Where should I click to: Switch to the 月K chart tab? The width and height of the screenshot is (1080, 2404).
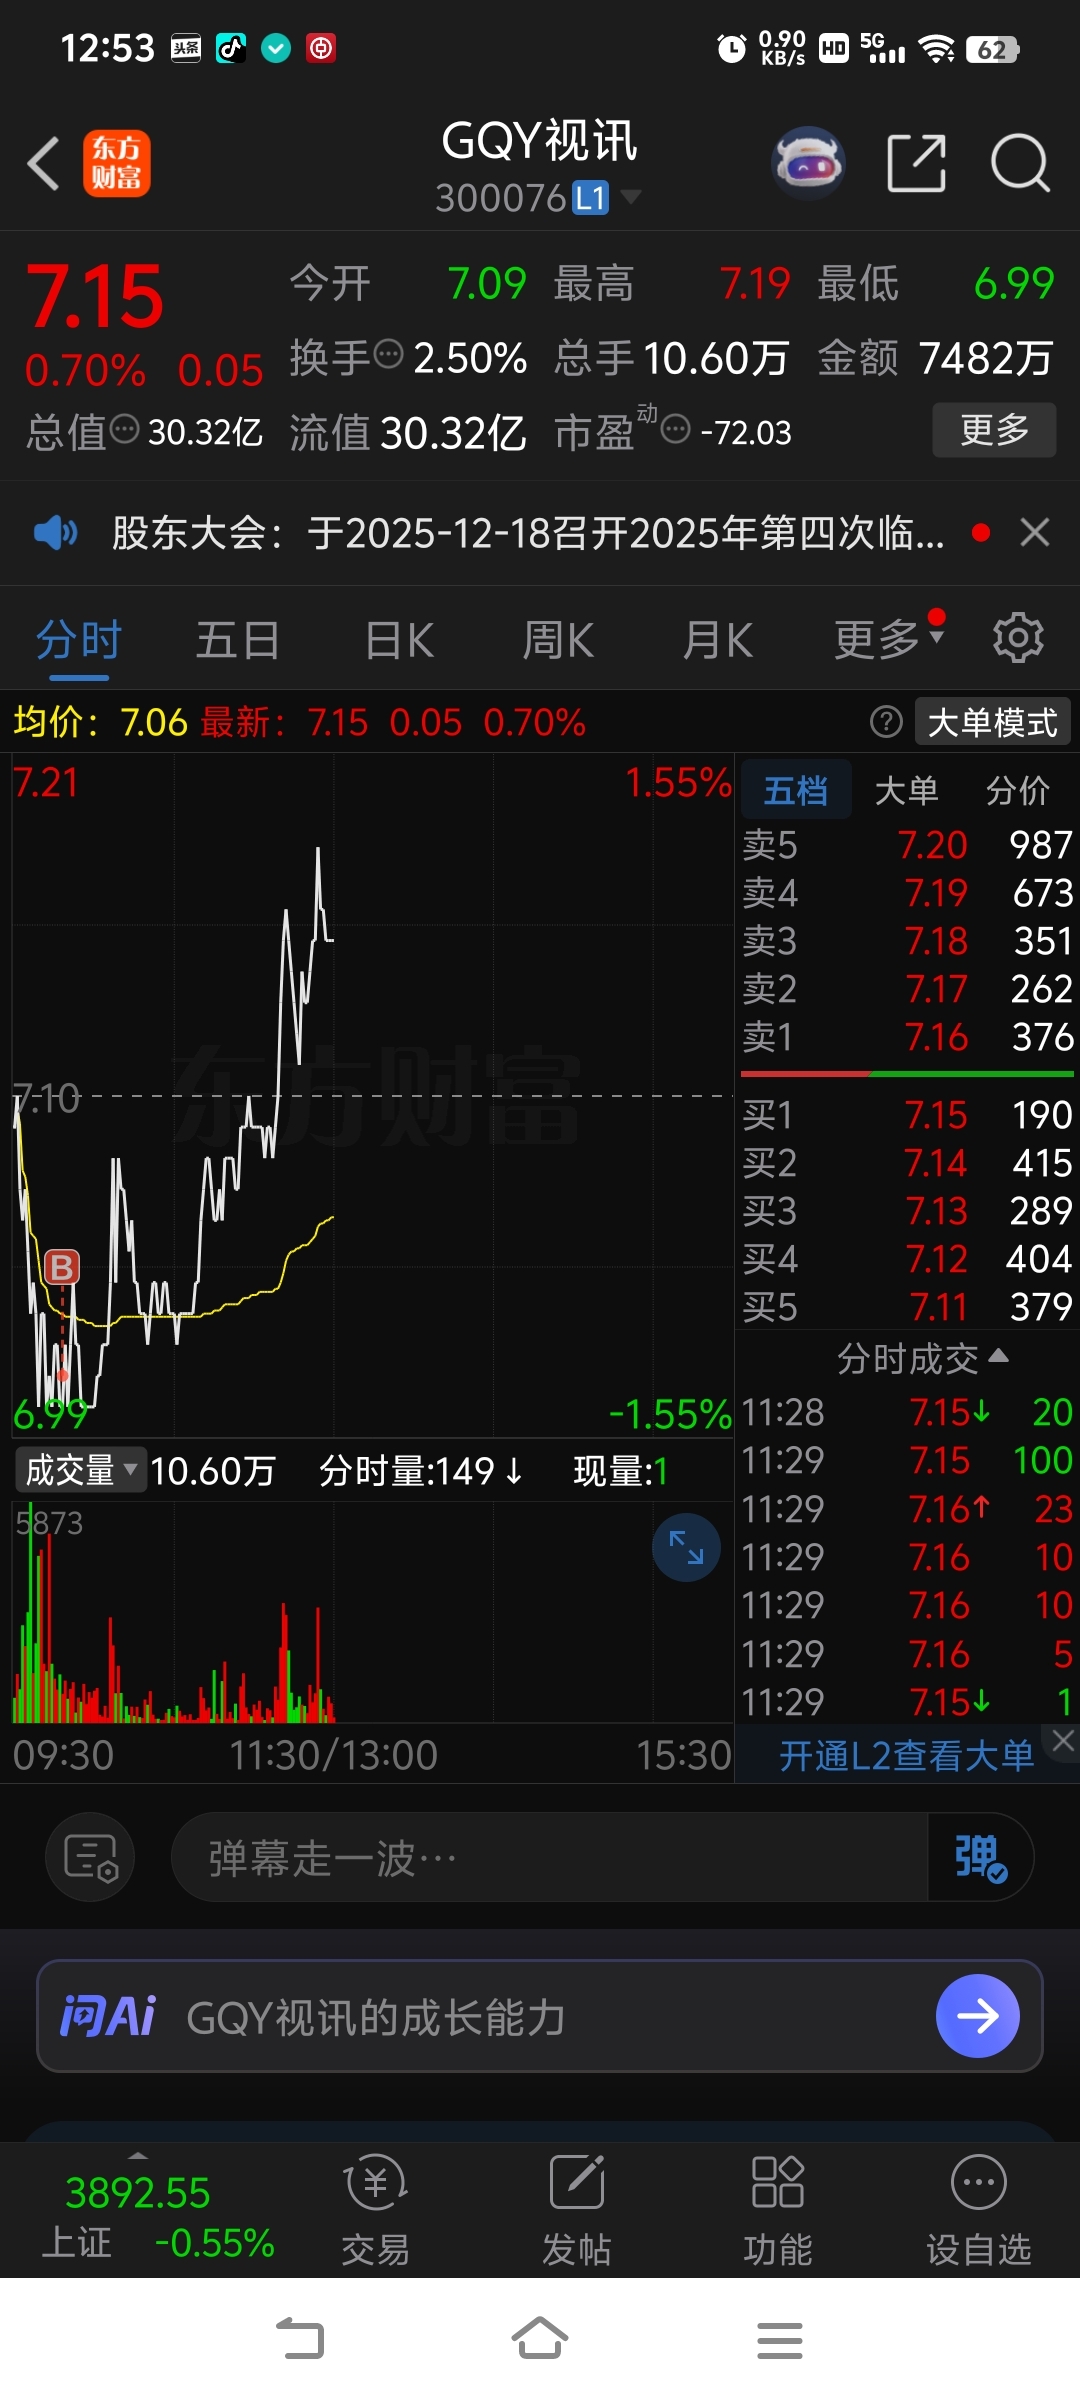point(717,640)
